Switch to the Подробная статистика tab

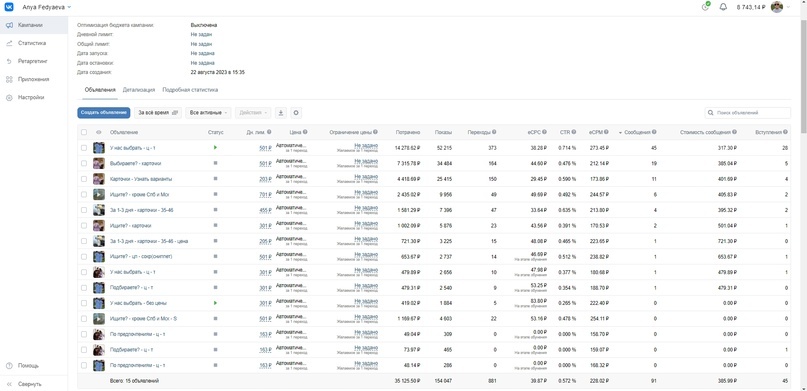(190, 90)
